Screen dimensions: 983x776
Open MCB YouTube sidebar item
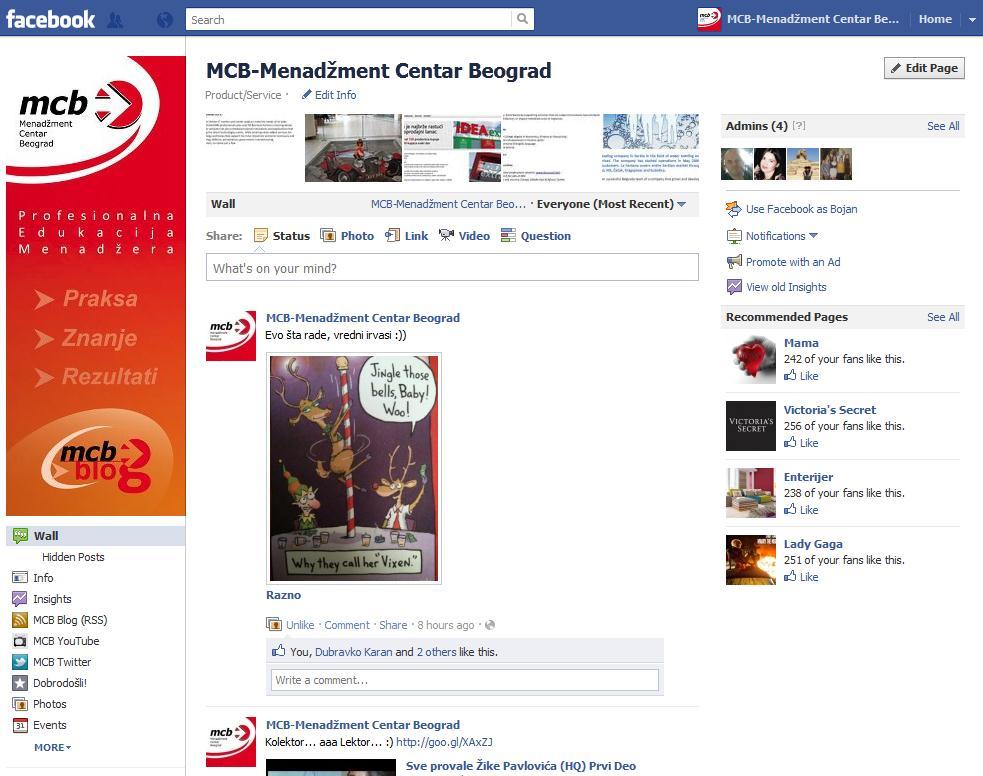click(x=56, y=641)
